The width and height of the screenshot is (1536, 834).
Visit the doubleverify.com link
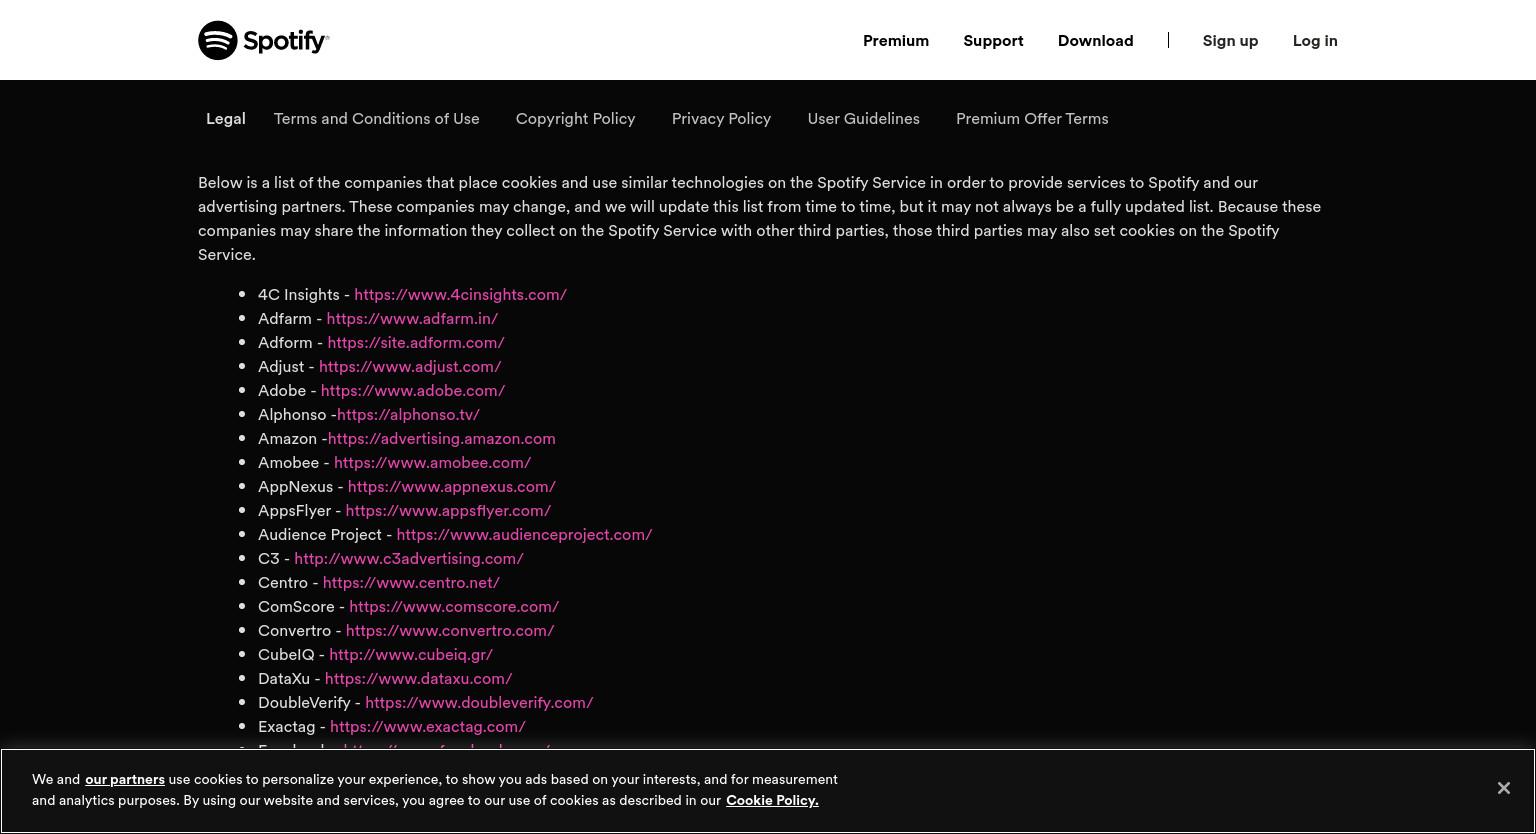[x=479, y=702]
